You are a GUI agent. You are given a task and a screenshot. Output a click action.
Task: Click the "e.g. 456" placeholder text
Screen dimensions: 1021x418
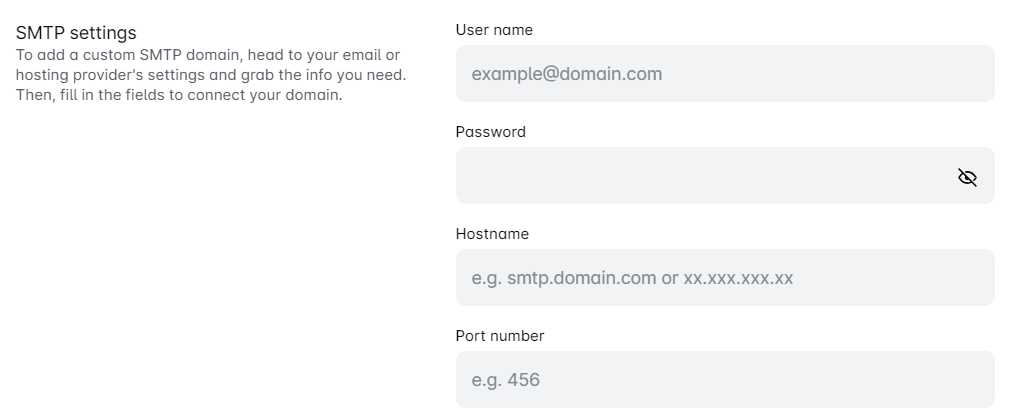tap(505, 380)
